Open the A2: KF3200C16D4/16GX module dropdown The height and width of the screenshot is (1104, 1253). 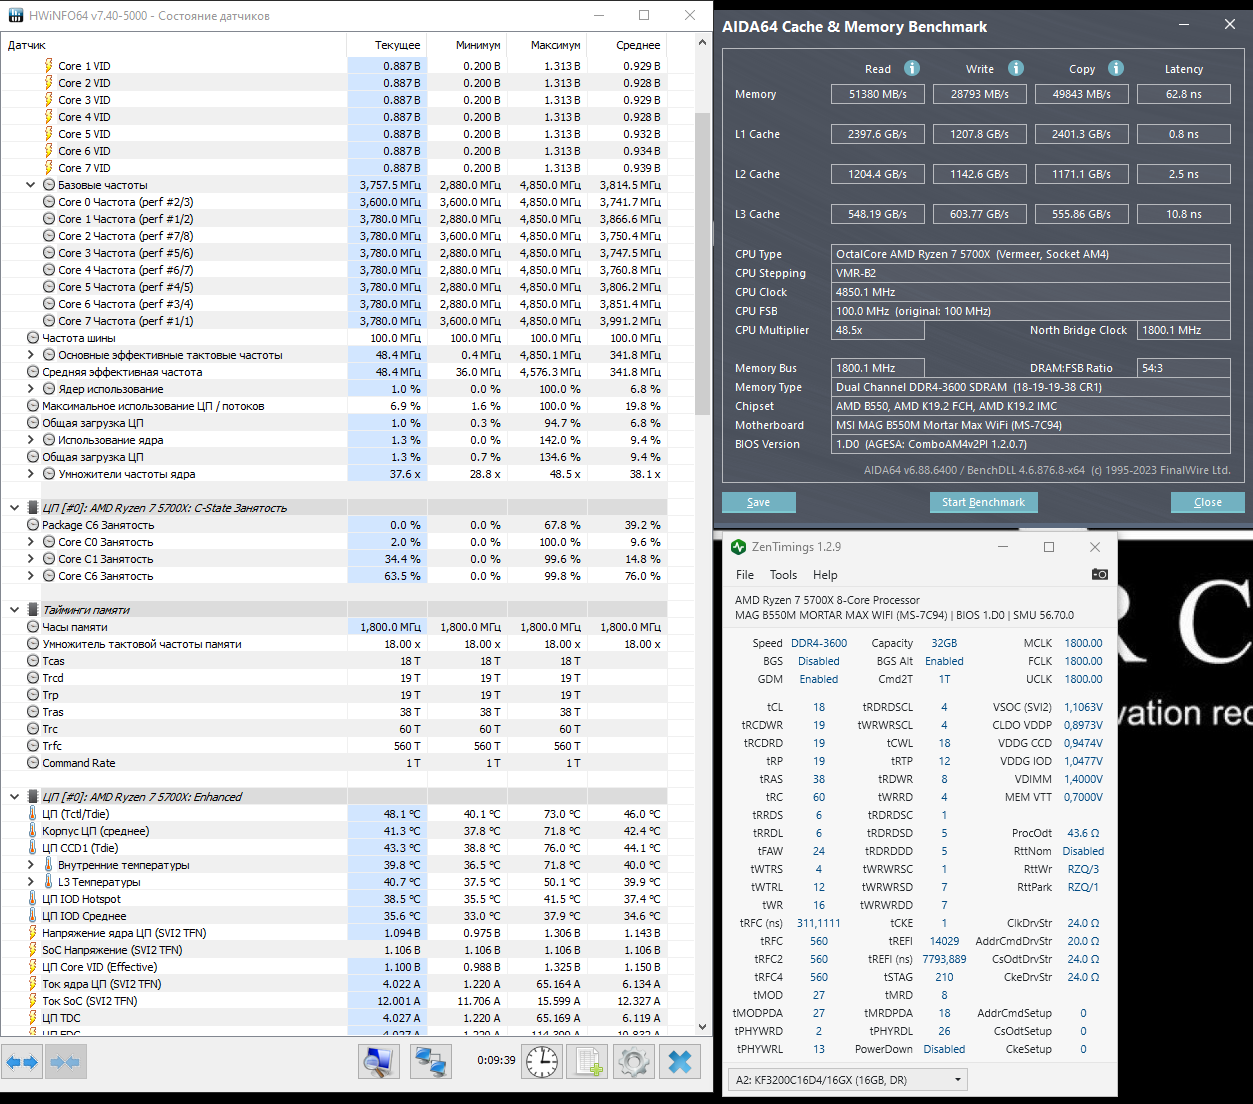[x=848, y=1080]
